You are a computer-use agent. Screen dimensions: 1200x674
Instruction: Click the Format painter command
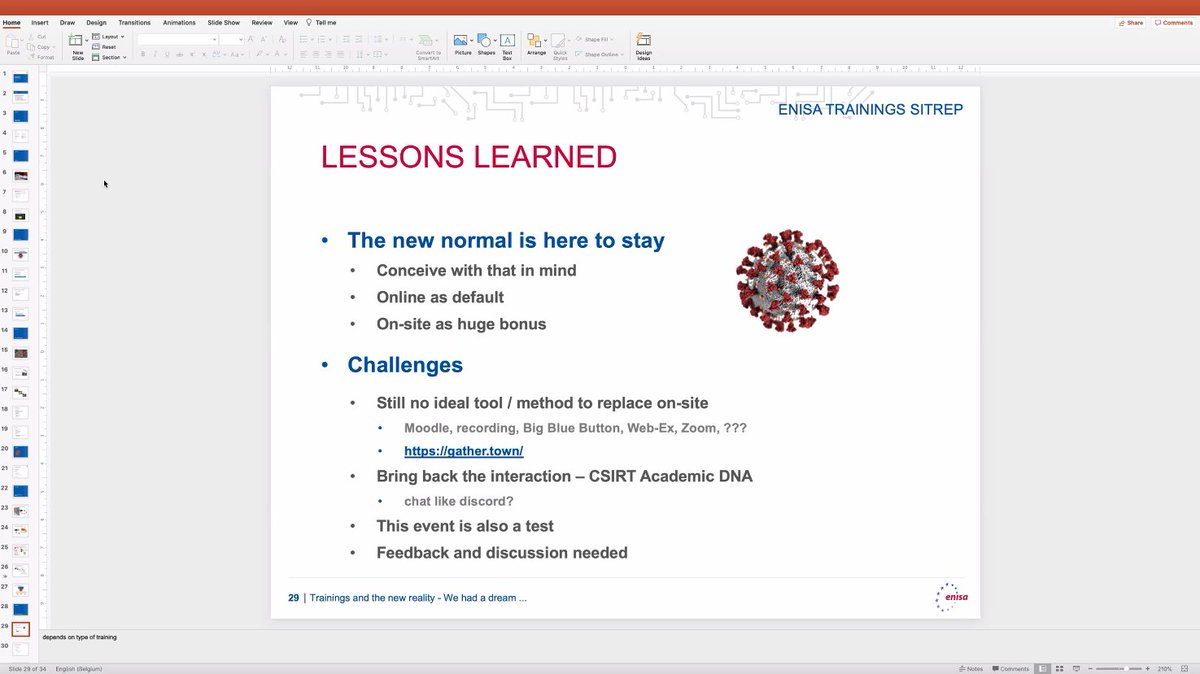pos(41,57)
